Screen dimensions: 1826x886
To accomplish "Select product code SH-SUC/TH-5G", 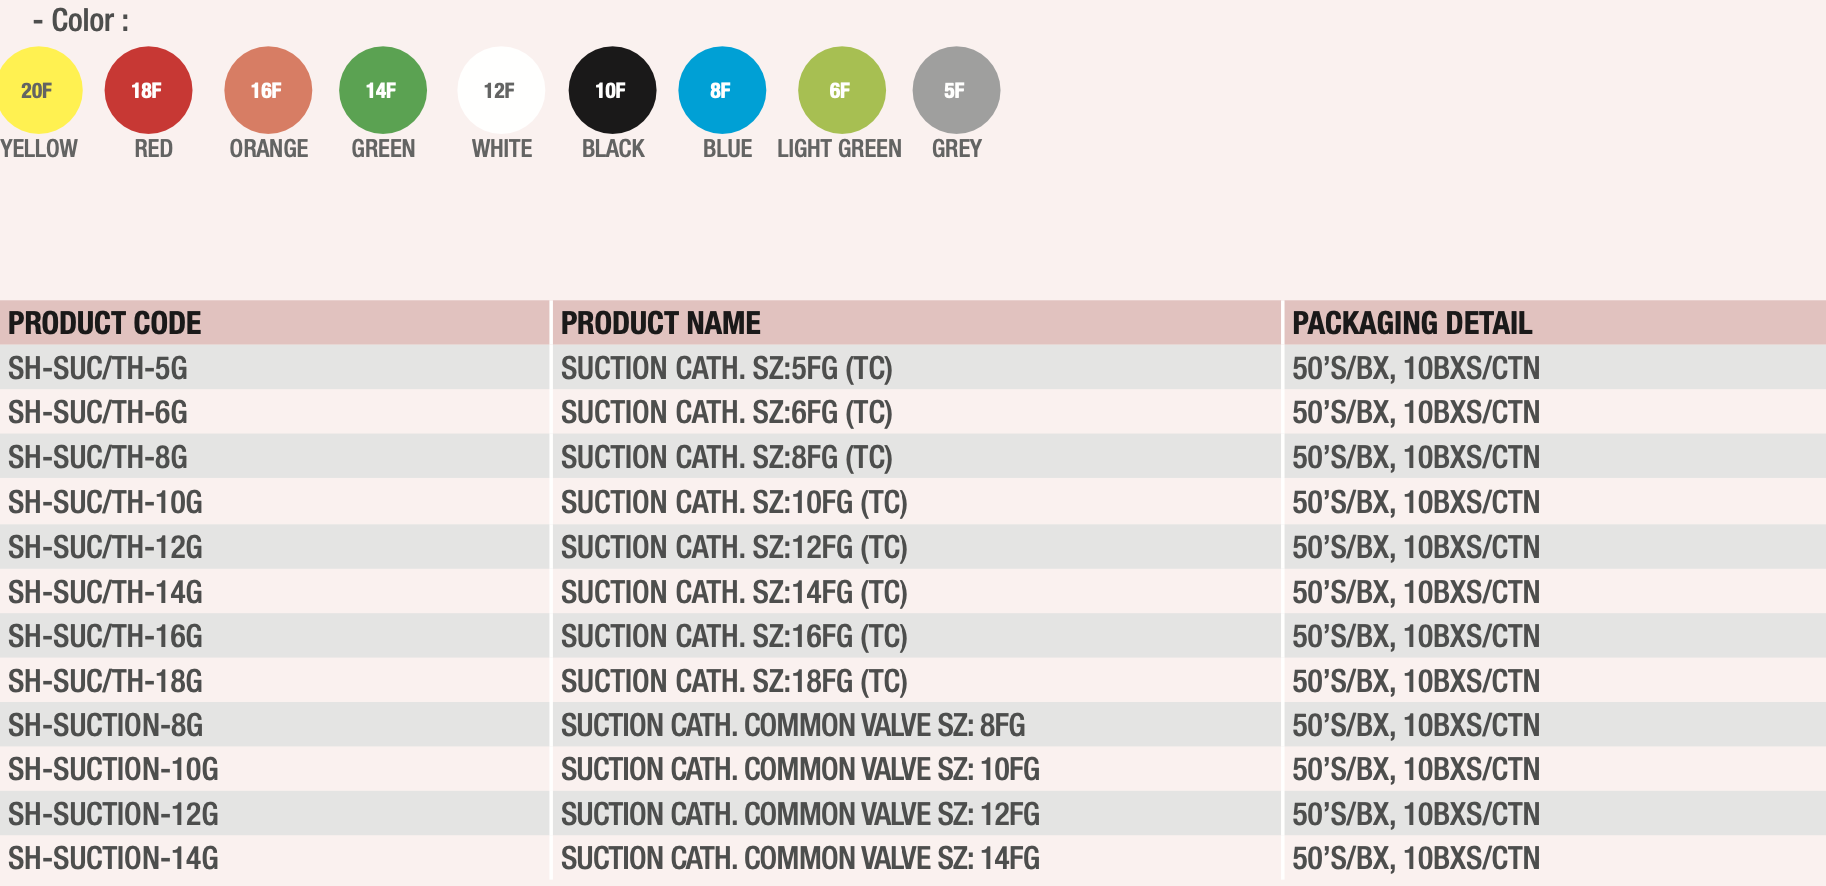I will pos(98,368).
